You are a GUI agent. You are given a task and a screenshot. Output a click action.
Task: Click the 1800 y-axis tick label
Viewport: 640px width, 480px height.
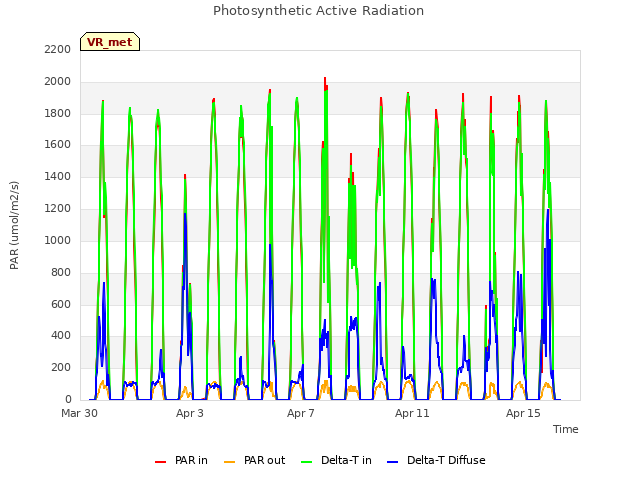click(58, 113)
